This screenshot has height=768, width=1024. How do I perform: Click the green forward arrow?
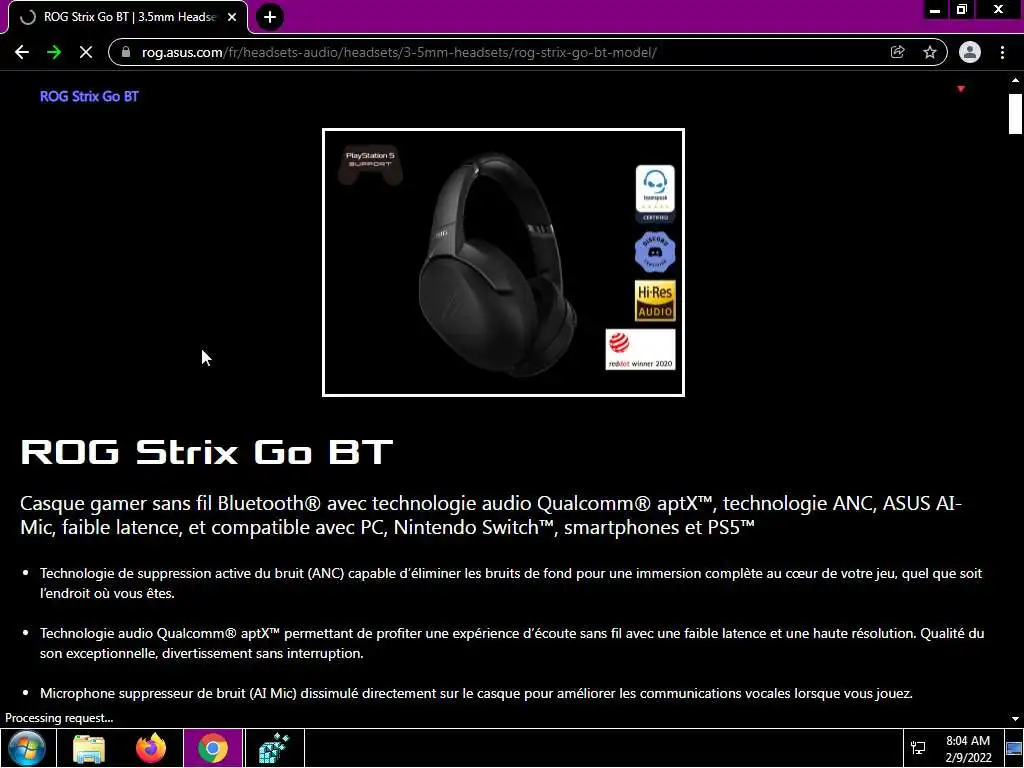coord(54,52)
